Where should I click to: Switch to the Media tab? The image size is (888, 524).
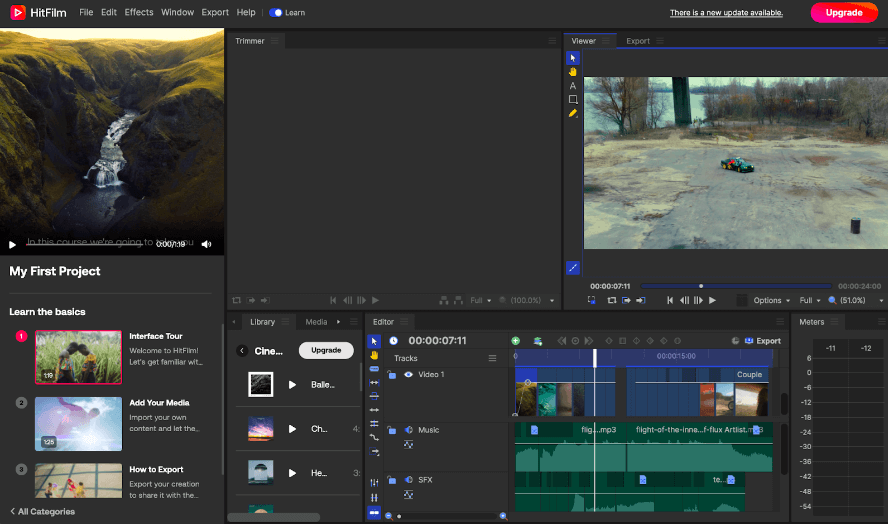coord(316,322)
